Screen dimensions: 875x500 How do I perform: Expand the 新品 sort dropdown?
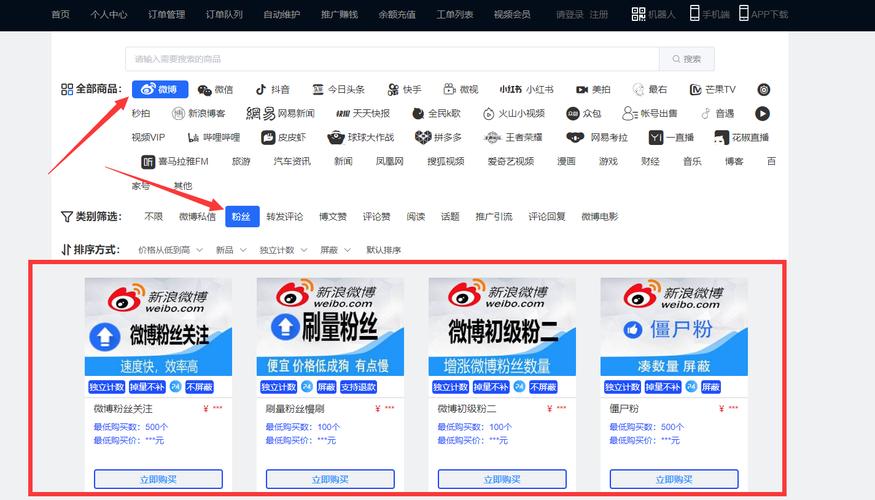tap(230, 250)
